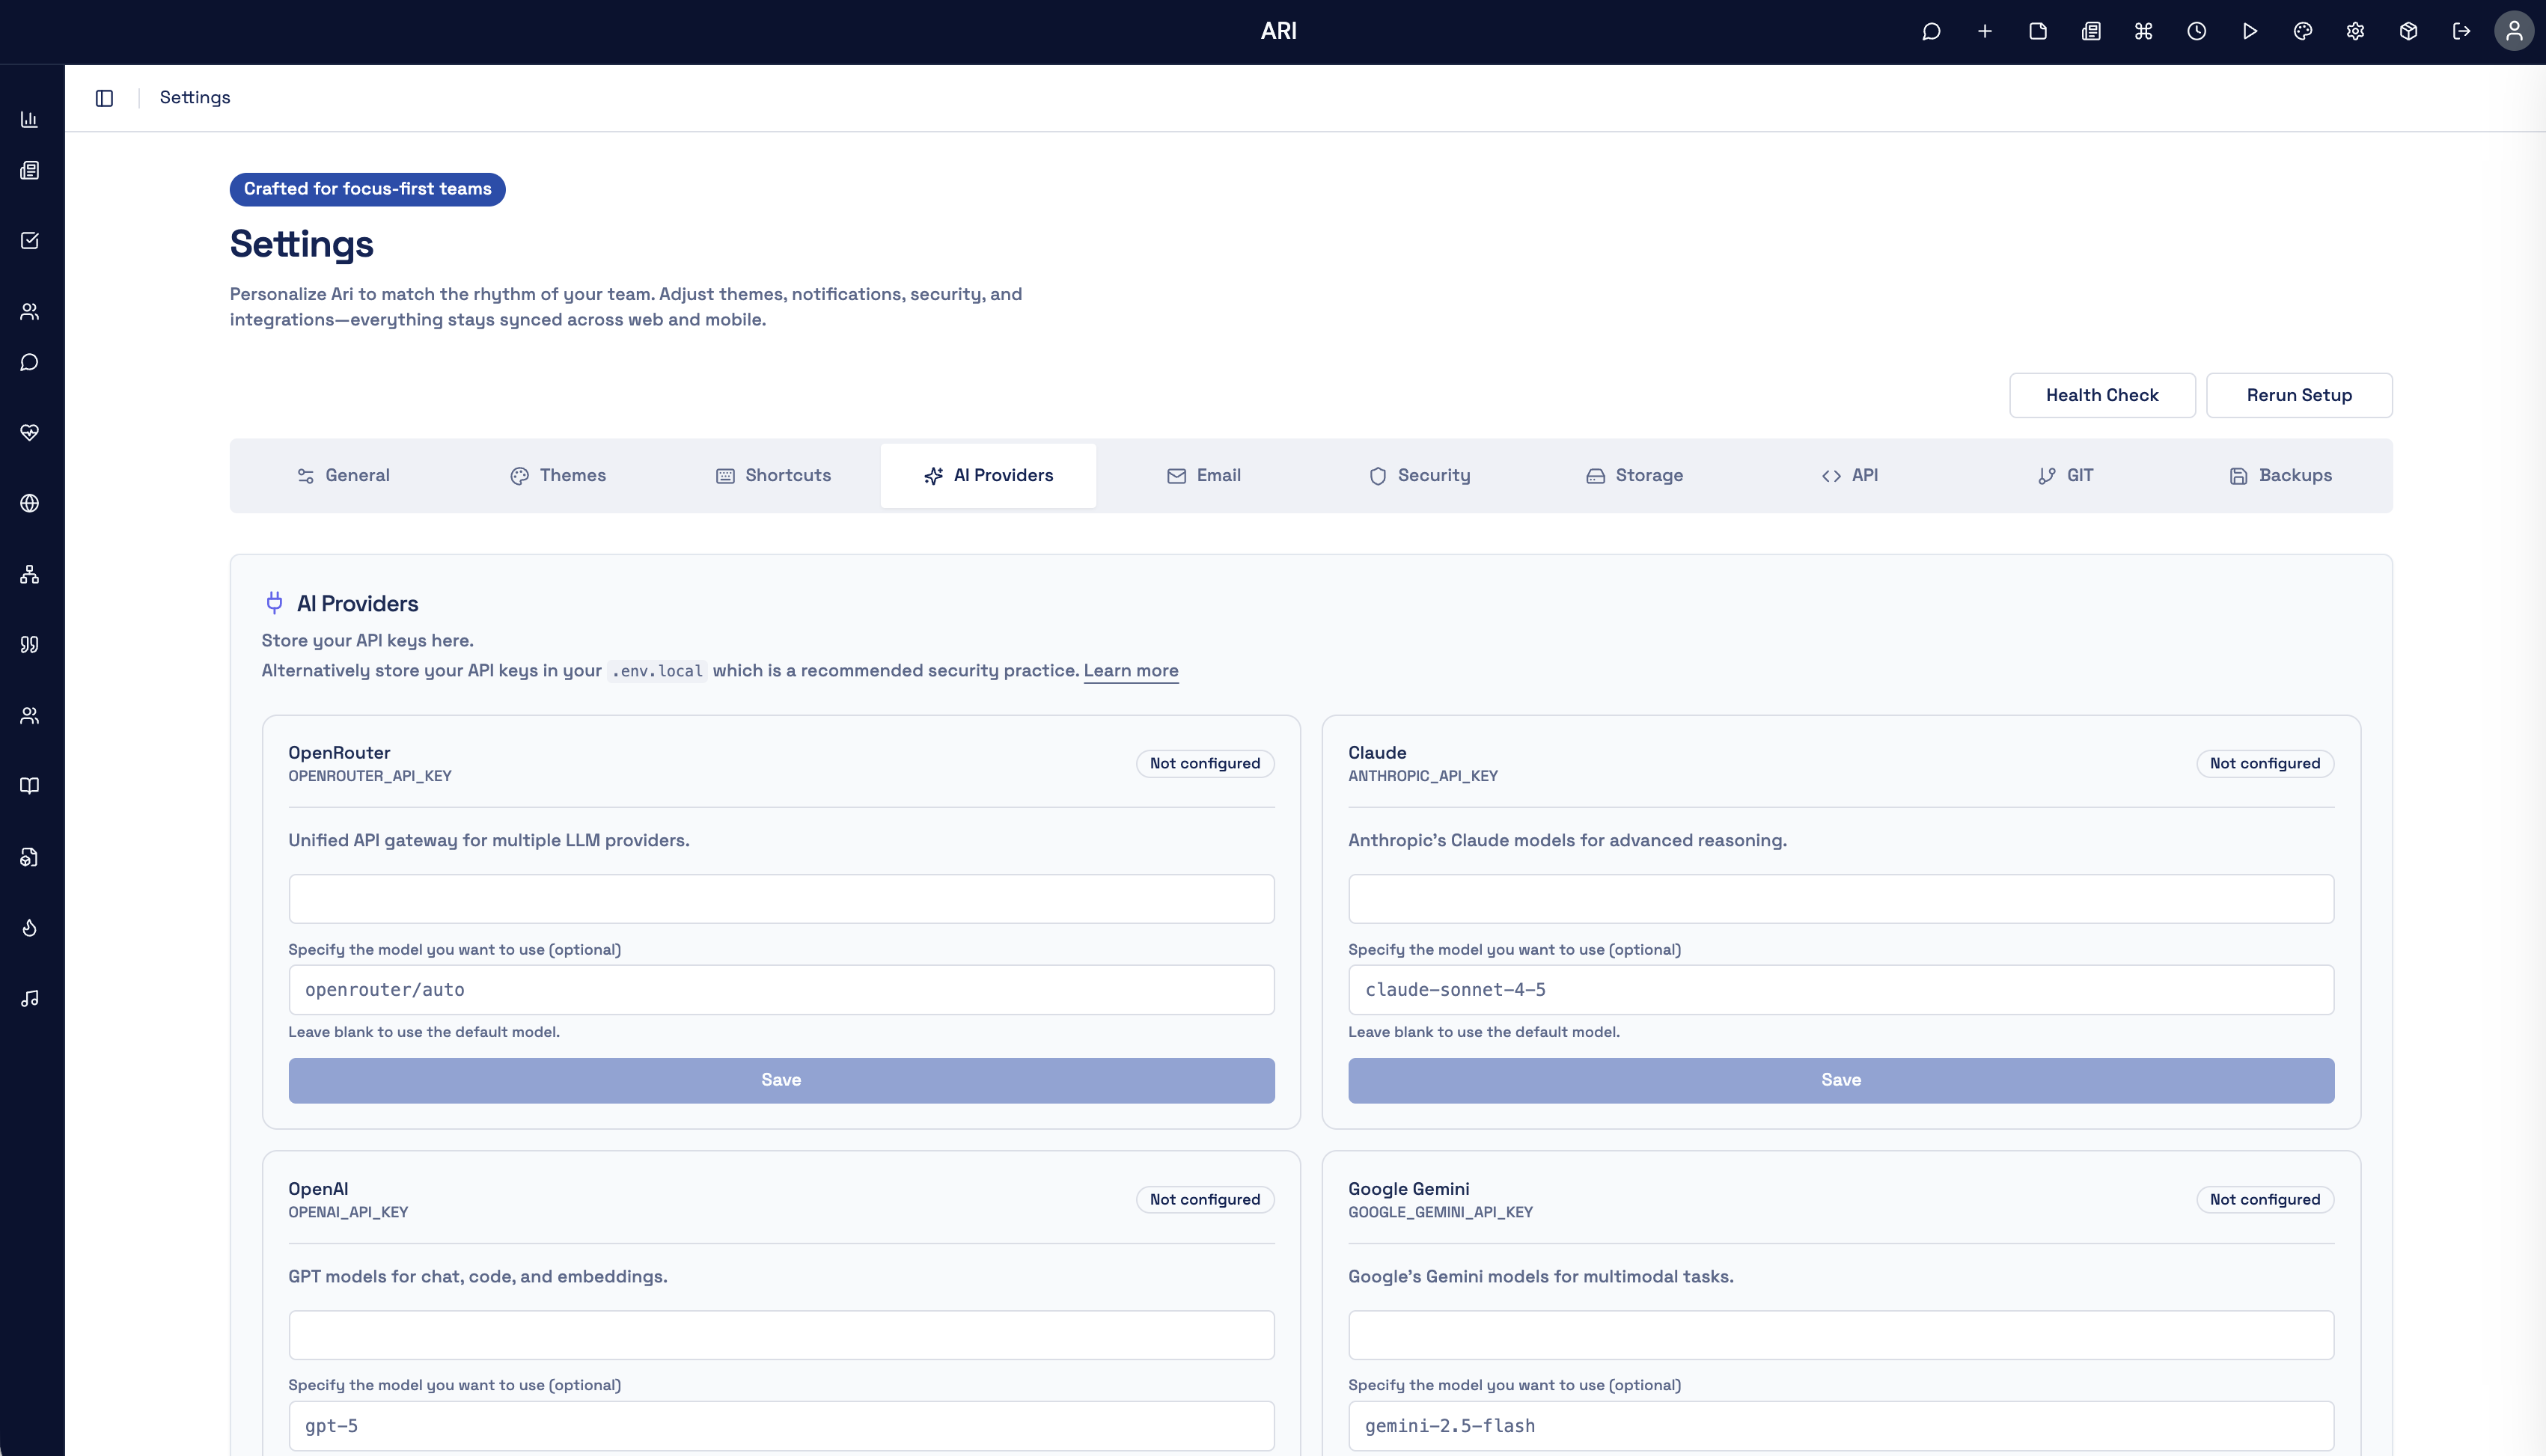
Task: Switch to the GIT tab
Action: pos(2065,476)
